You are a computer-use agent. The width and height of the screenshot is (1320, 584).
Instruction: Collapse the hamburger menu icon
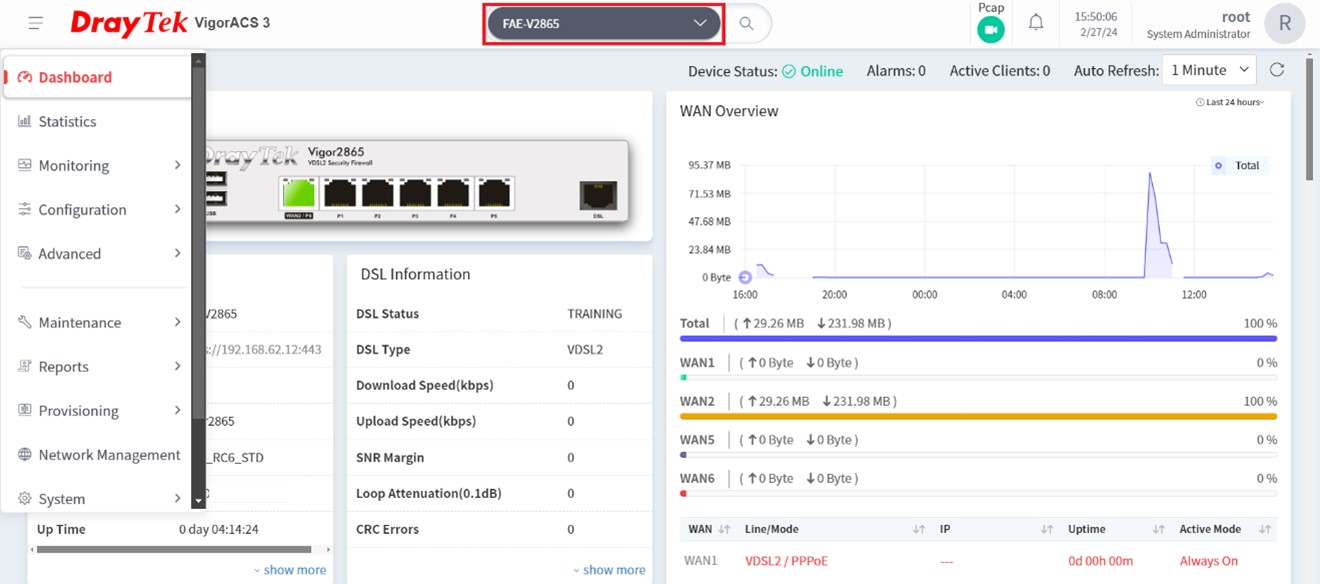pos(36,23)
